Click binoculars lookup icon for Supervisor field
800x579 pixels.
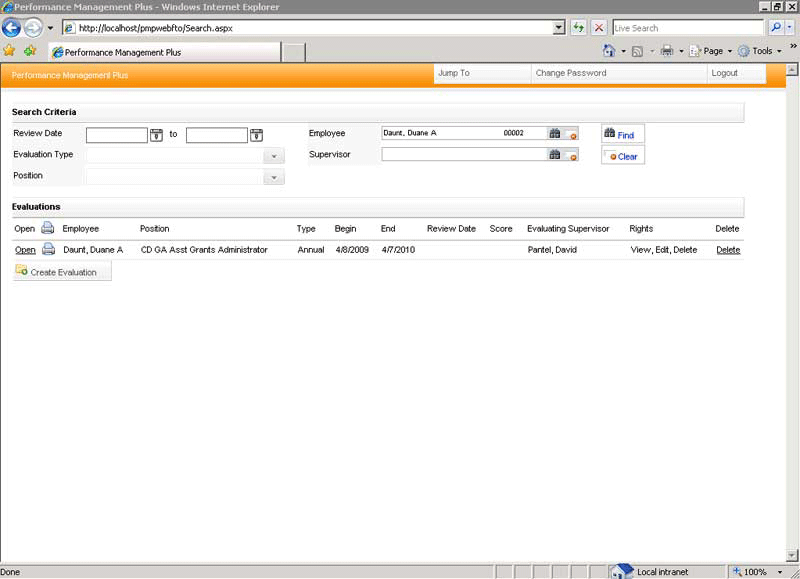(x=554, y=155)
